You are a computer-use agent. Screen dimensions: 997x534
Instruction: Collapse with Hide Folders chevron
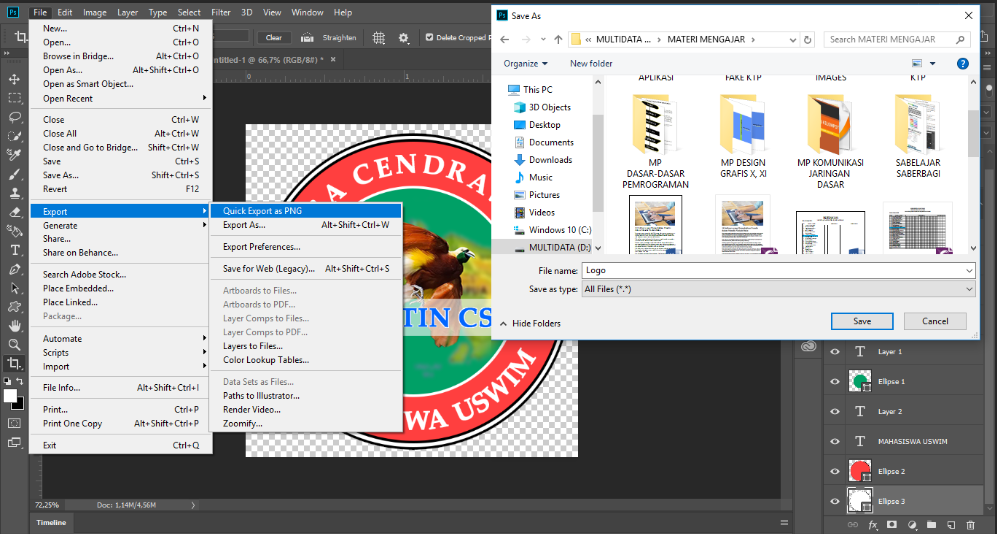(503, 324)
